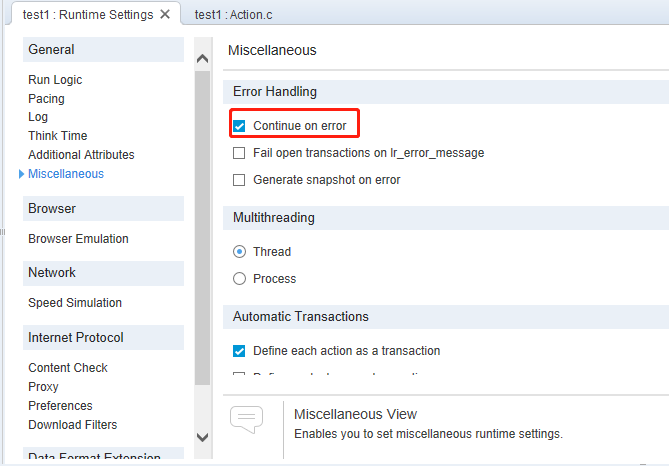Click the Network section header
The image size is (669, 466).
coord(103,273)
